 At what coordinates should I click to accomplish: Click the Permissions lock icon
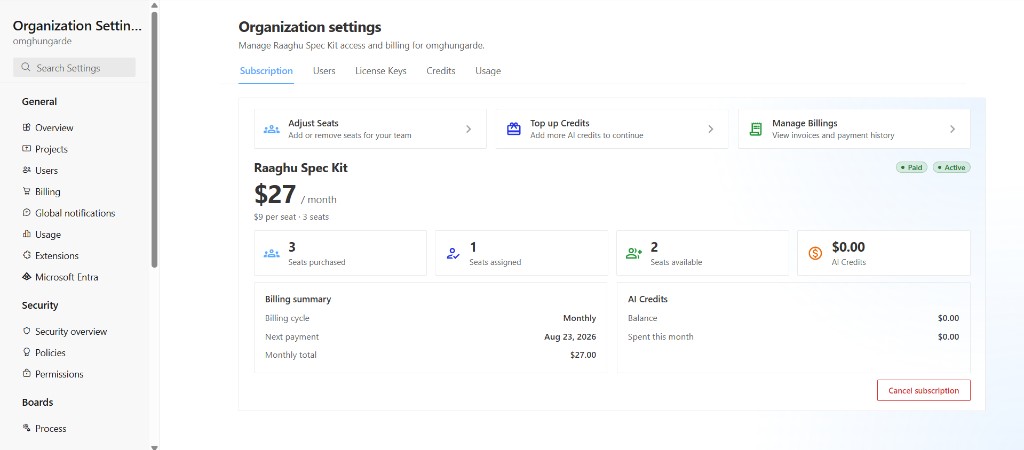click(x=26, y=374)
